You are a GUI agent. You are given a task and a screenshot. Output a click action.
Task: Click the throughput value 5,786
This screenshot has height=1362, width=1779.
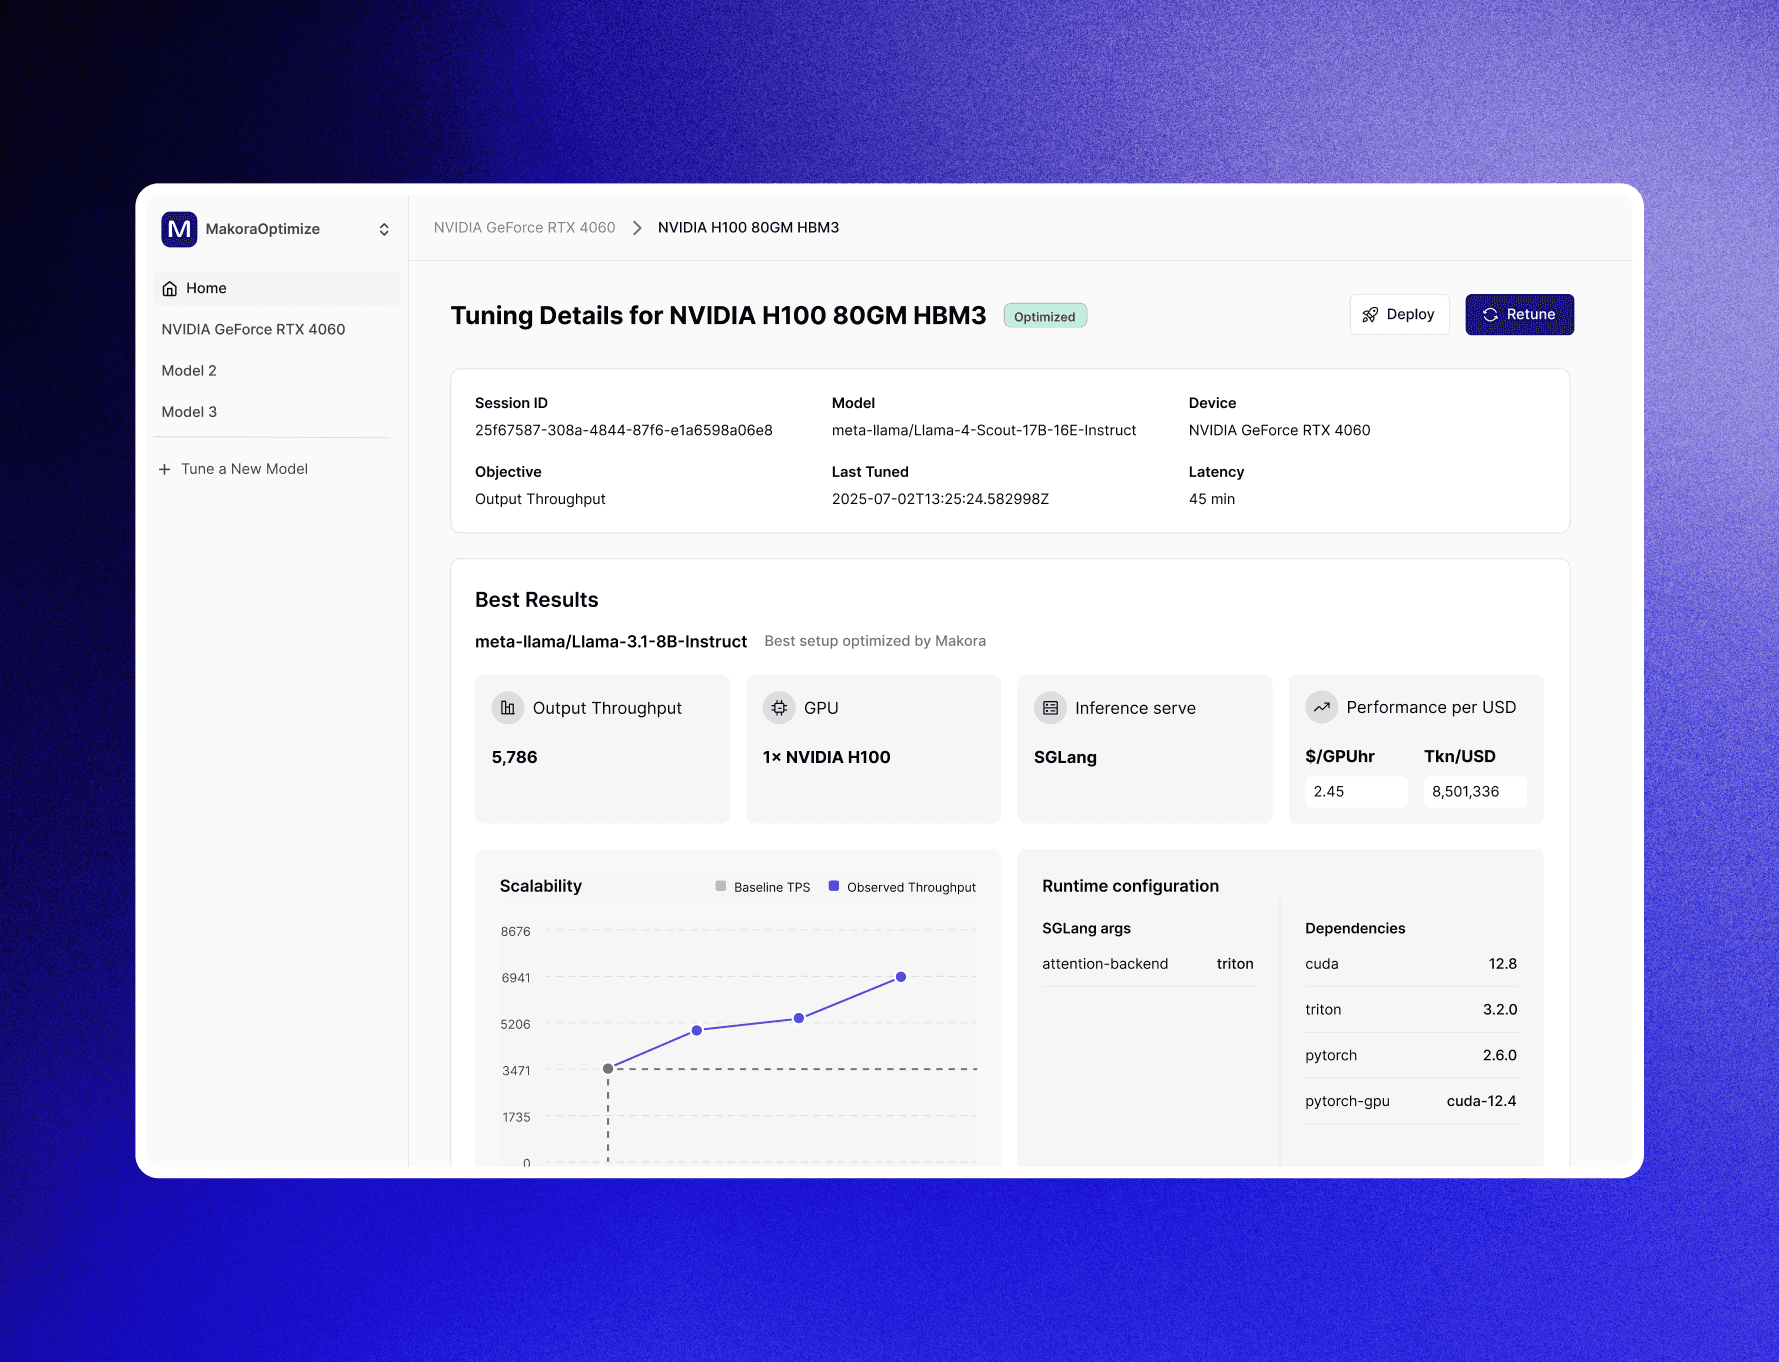click(x=514, y=757)
